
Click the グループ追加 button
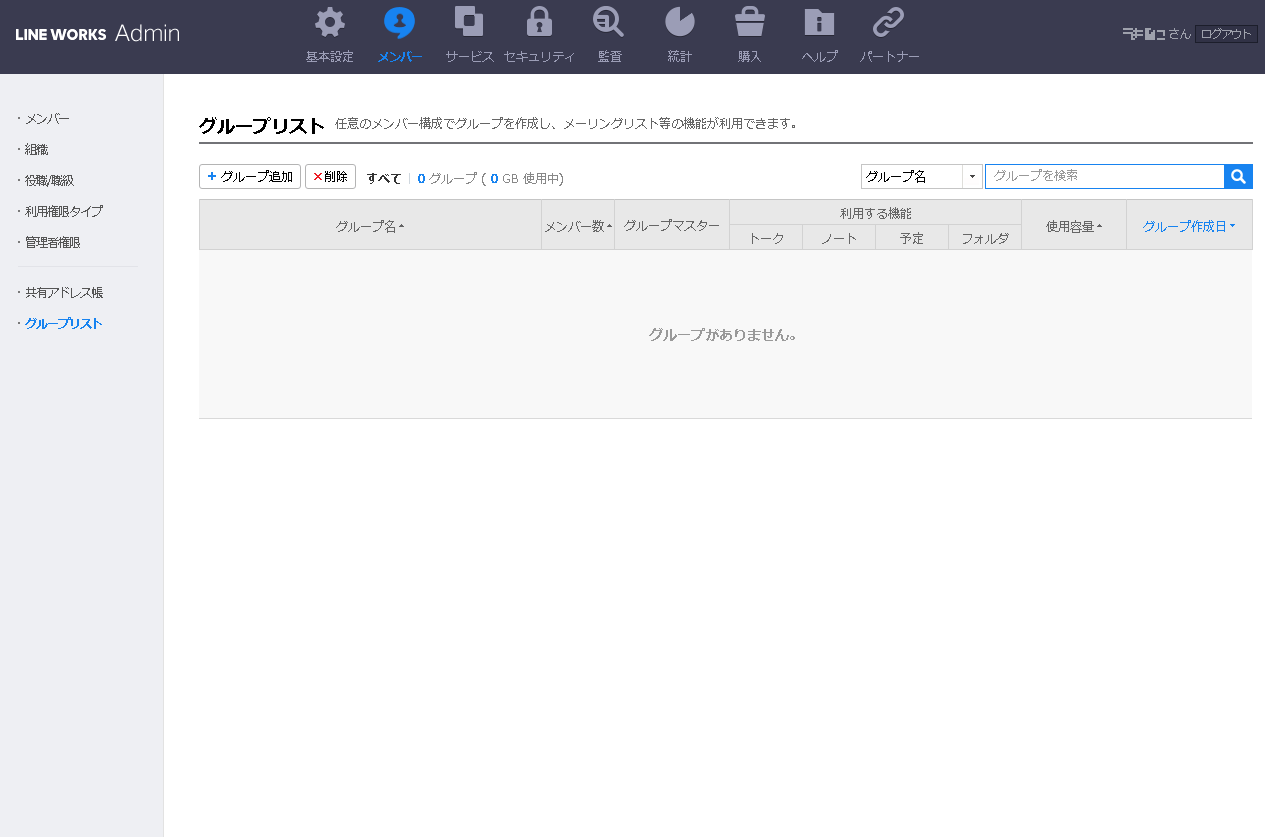pos(250,177)
